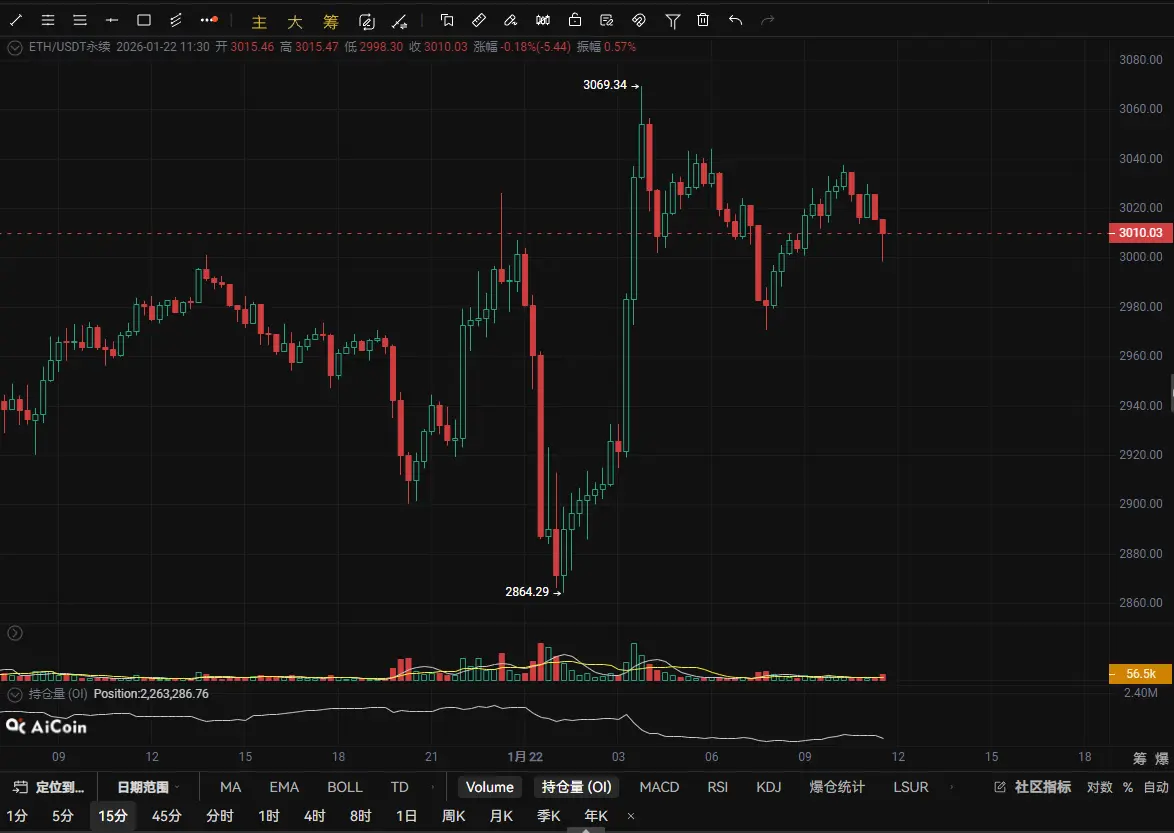Switch to the 年K yearly chart
The width and height of the screenshot is (1174, 833).
tap(596, 816)
